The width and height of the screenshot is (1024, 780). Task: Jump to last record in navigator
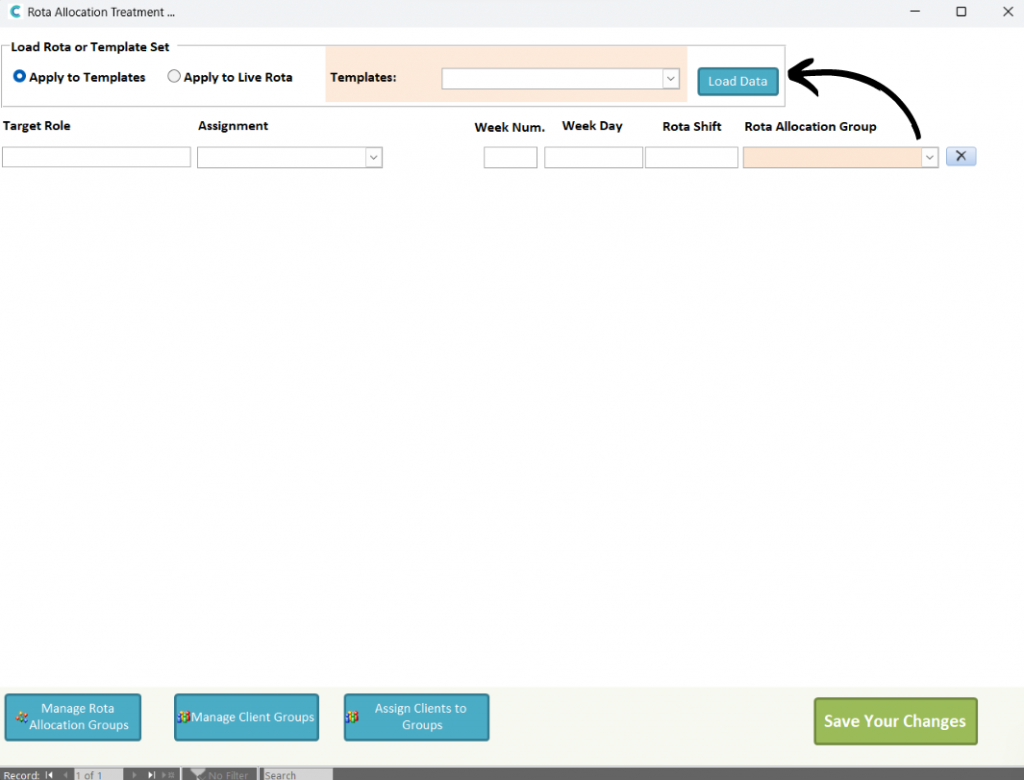[152, 775]
